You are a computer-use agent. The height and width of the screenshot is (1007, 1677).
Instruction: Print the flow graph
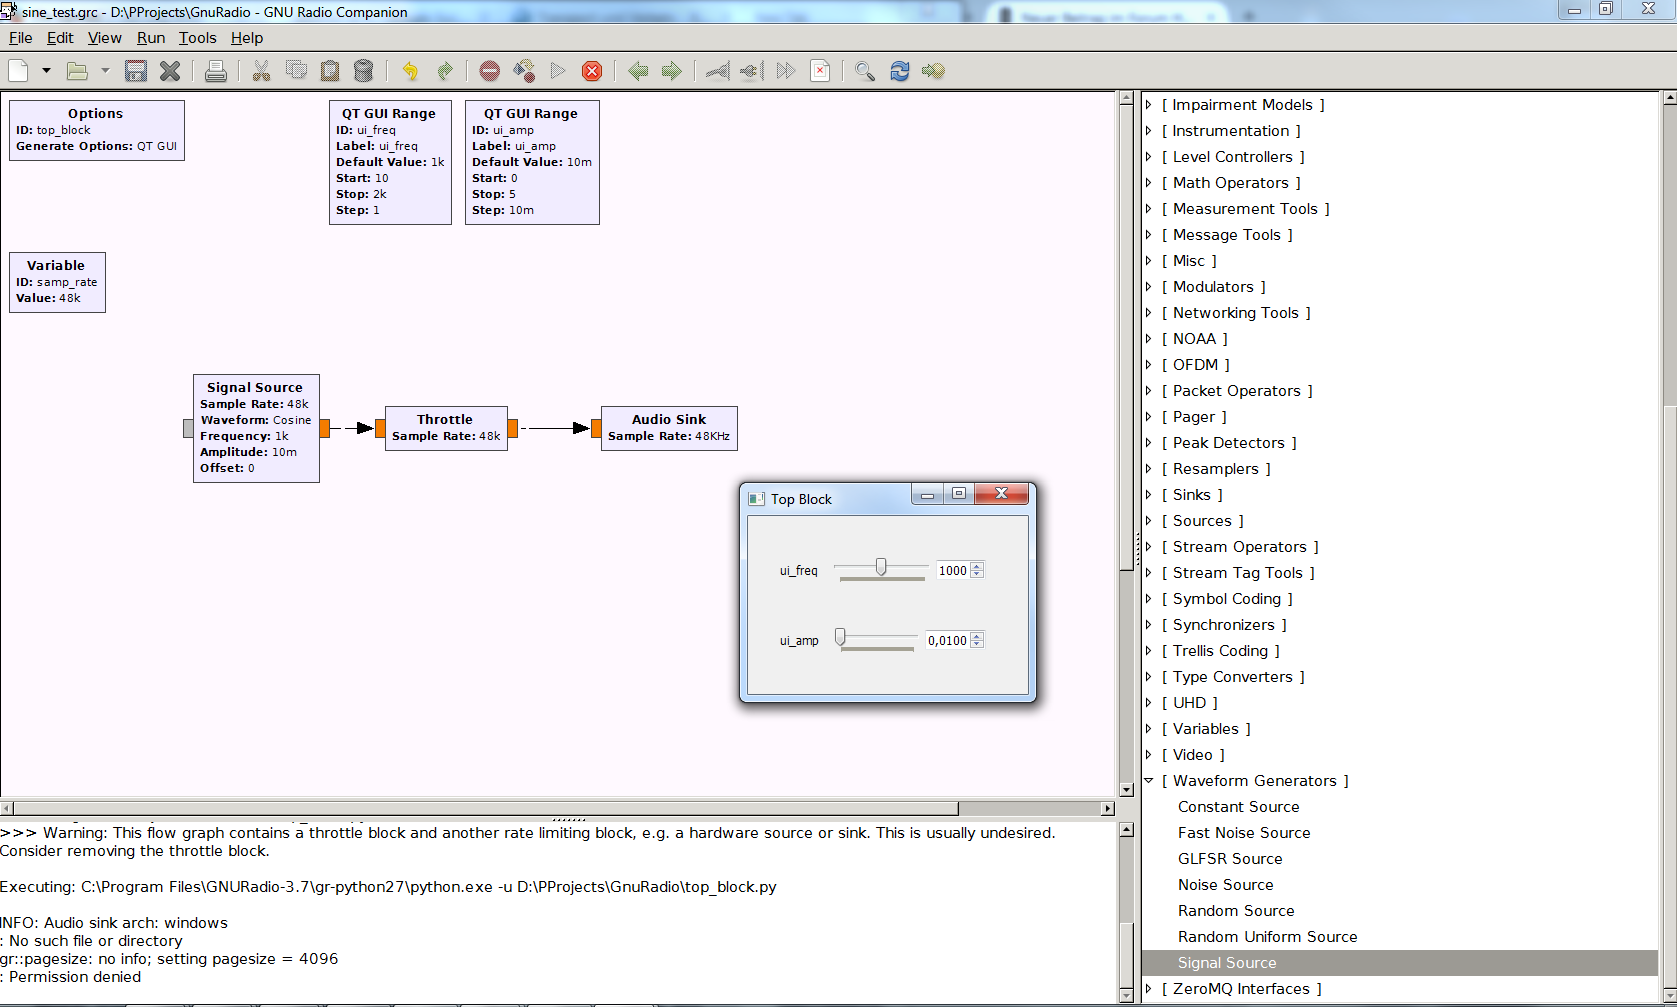point(215,71)
